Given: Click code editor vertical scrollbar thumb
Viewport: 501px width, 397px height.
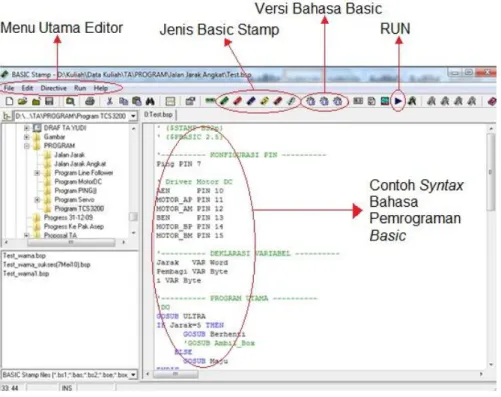Looking at the screenshot, I should coord(491,172).
